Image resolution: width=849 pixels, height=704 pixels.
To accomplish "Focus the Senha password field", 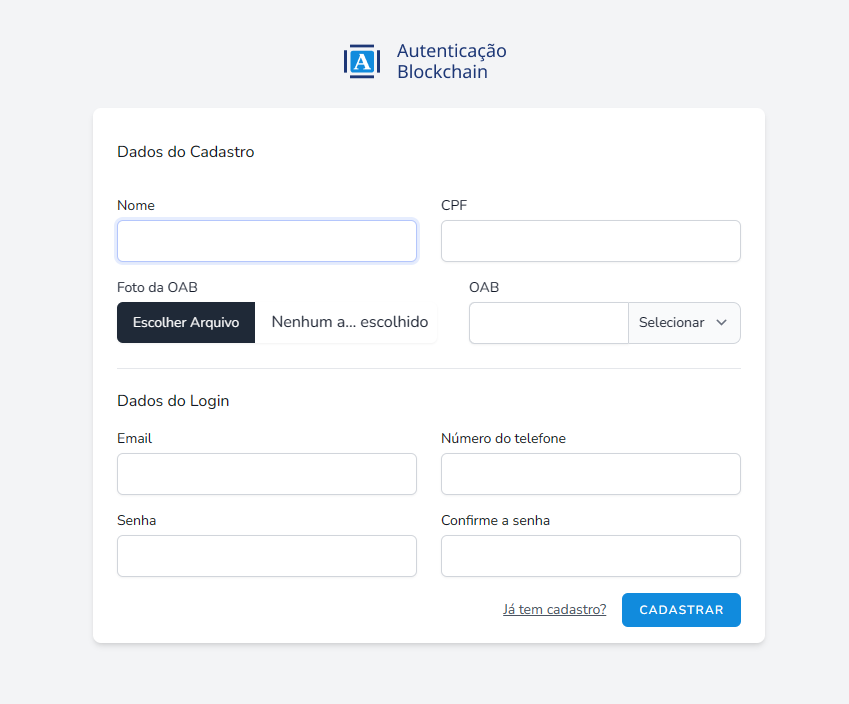I will tap(267, 556).
